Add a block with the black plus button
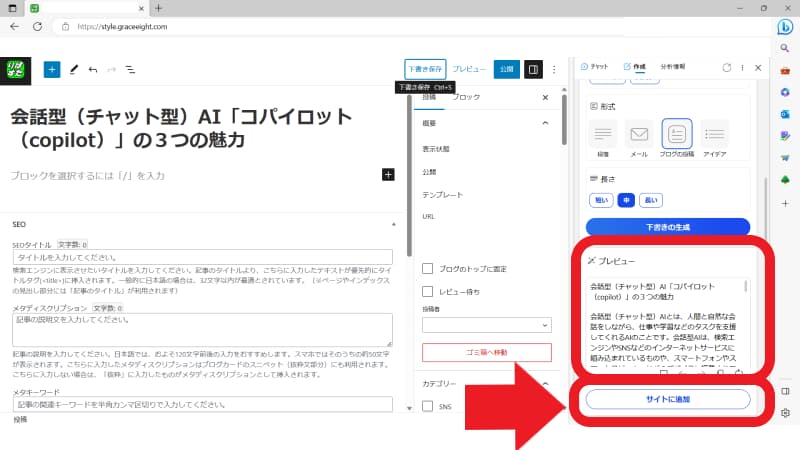The width and height of the screenshot is (800, 450). pos(388,174)
